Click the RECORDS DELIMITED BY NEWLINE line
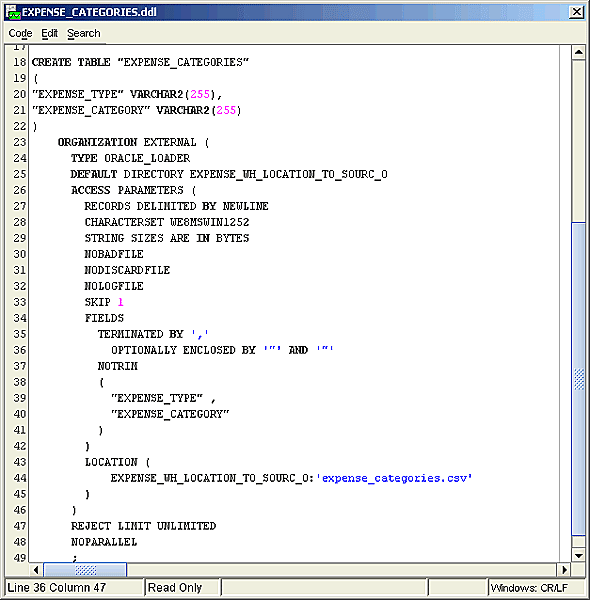Screen dimensions: 590x600 pos(176,206)
